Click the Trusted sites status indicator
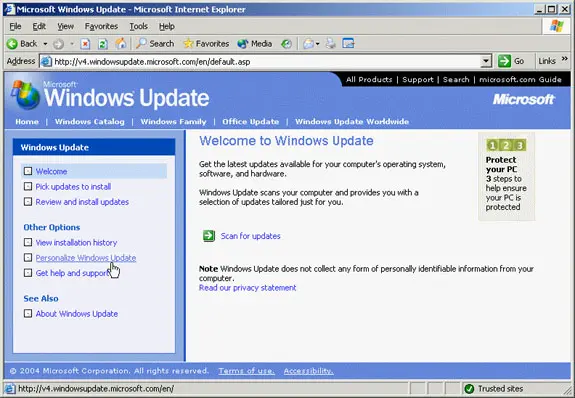The width and height of the screenshot is (575, 398). [494, 389]
